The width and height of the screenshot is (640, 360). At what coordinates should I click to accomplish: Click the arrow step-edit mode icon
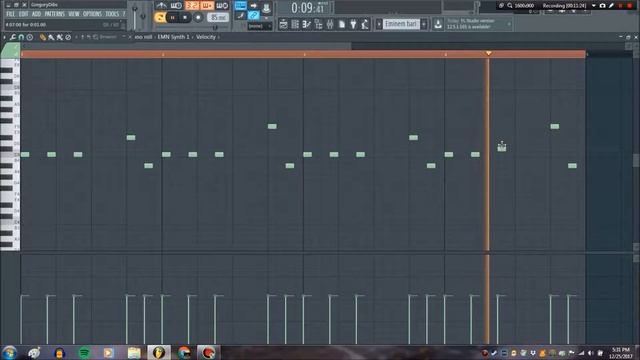[253, 6]
